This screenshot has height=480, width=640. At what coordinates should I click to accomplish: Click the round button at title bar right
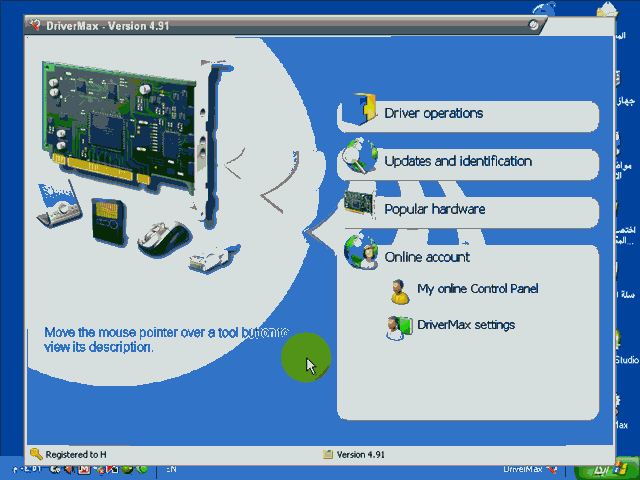[533, 25]
